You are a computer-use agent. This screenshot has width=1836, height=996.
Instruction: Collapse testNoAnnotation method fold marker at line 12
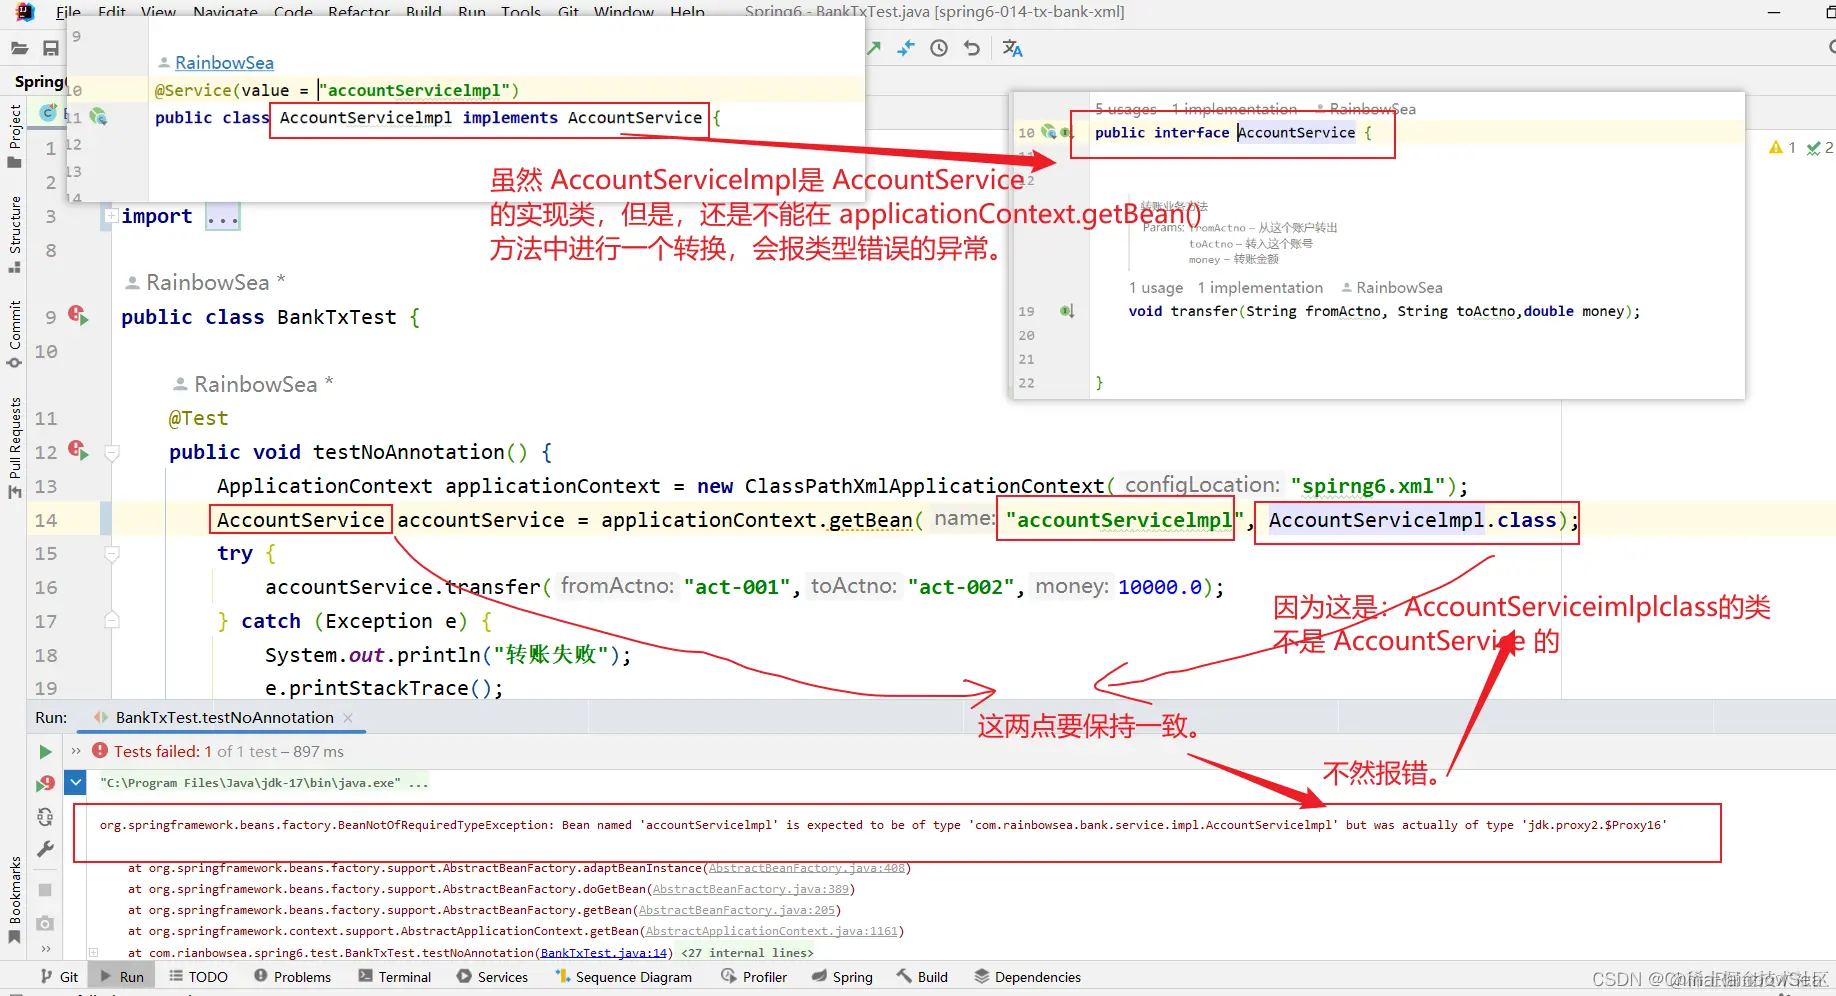click(x=112, y=452)
